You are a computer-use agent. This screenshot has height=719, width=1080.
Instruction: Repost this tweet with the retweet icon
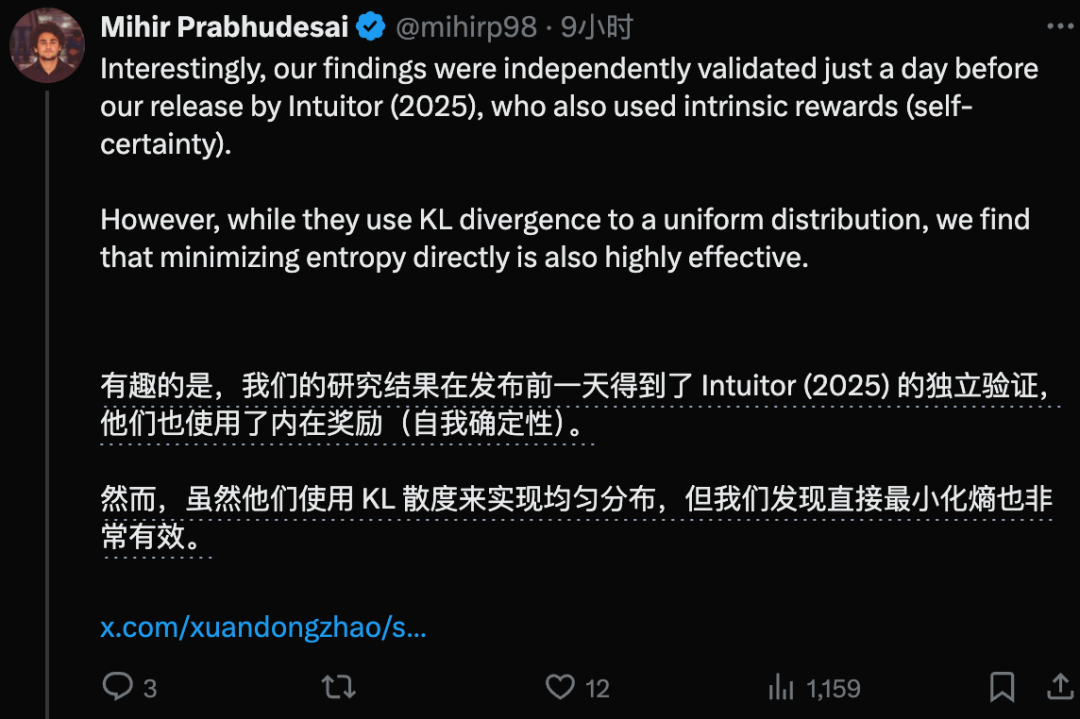[x=339, y=687]
